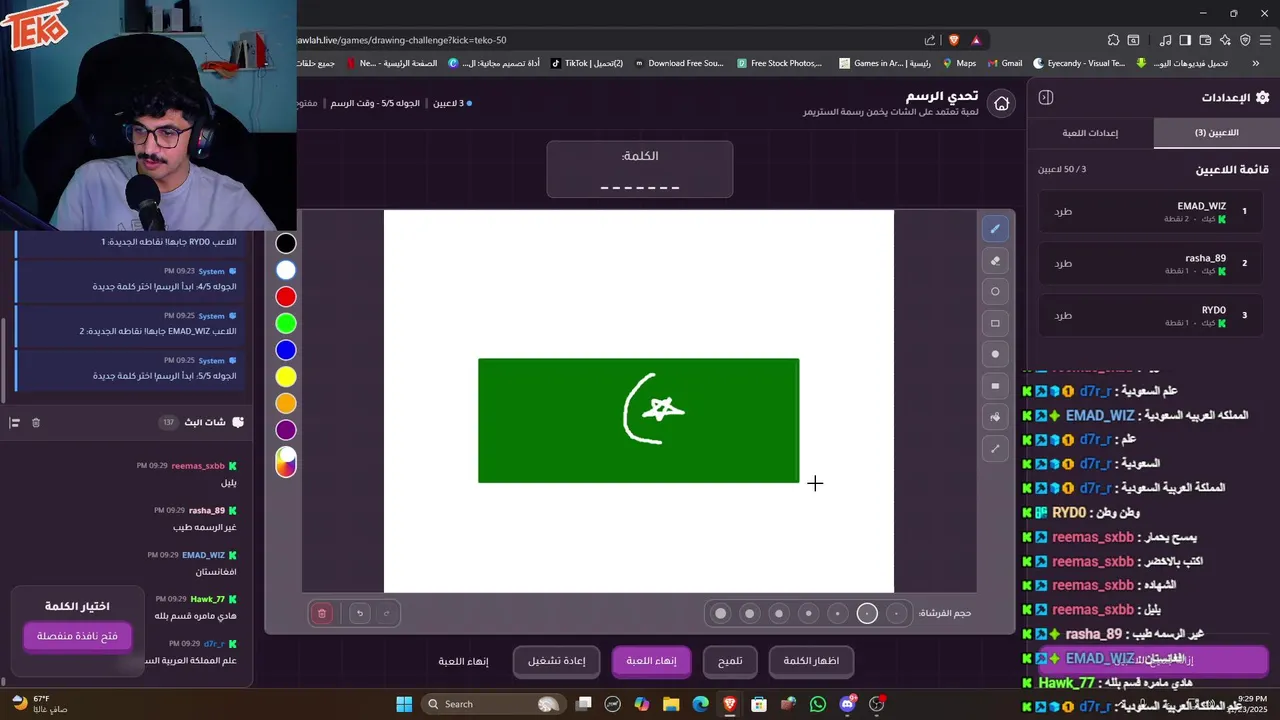Viewport: 1280px width, 720px height.
Task: Pick the purple color swatch
Action: click(x=286, y=430)
